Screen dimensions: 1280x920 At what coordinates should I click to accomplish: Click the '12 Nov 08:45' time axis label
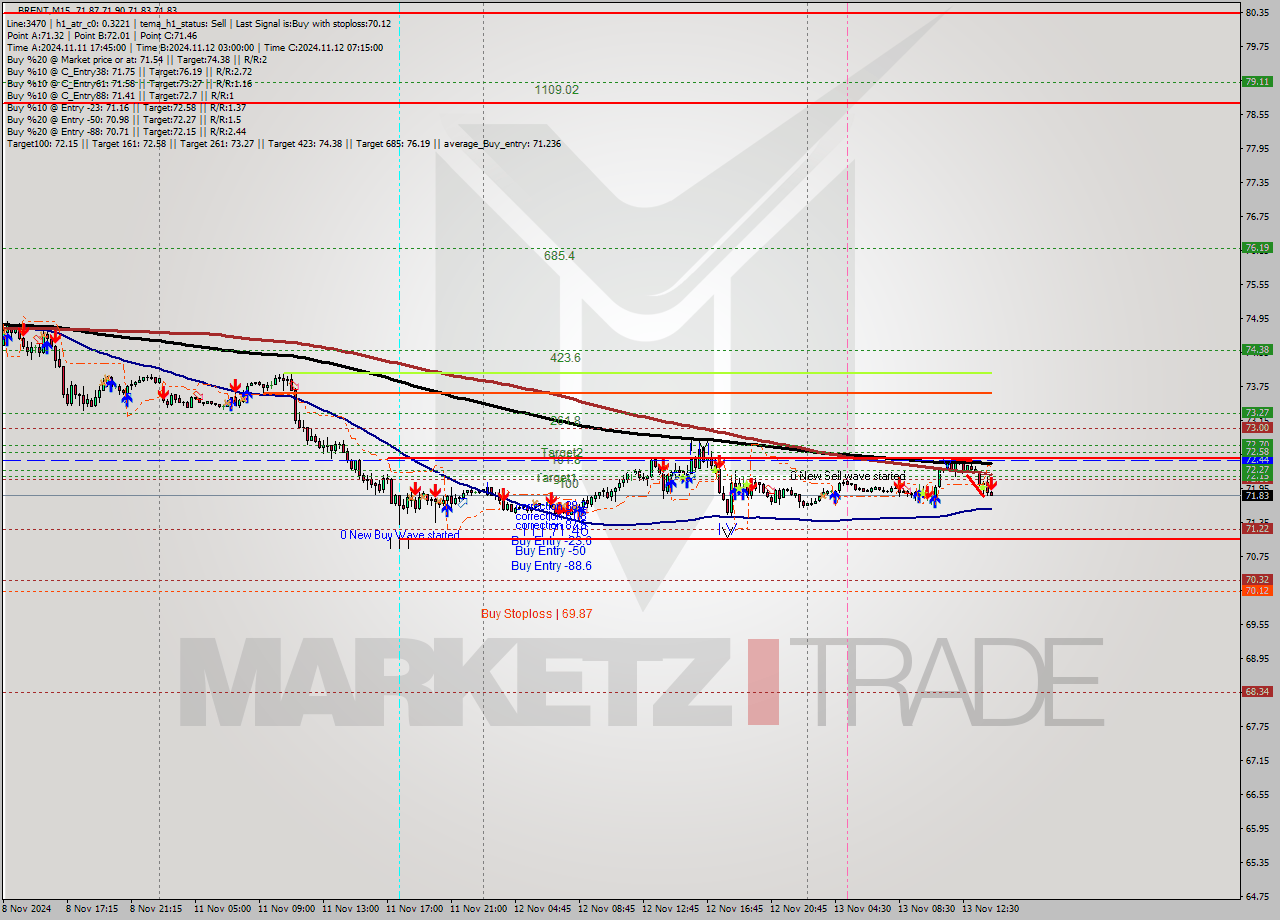click(606, 909)
